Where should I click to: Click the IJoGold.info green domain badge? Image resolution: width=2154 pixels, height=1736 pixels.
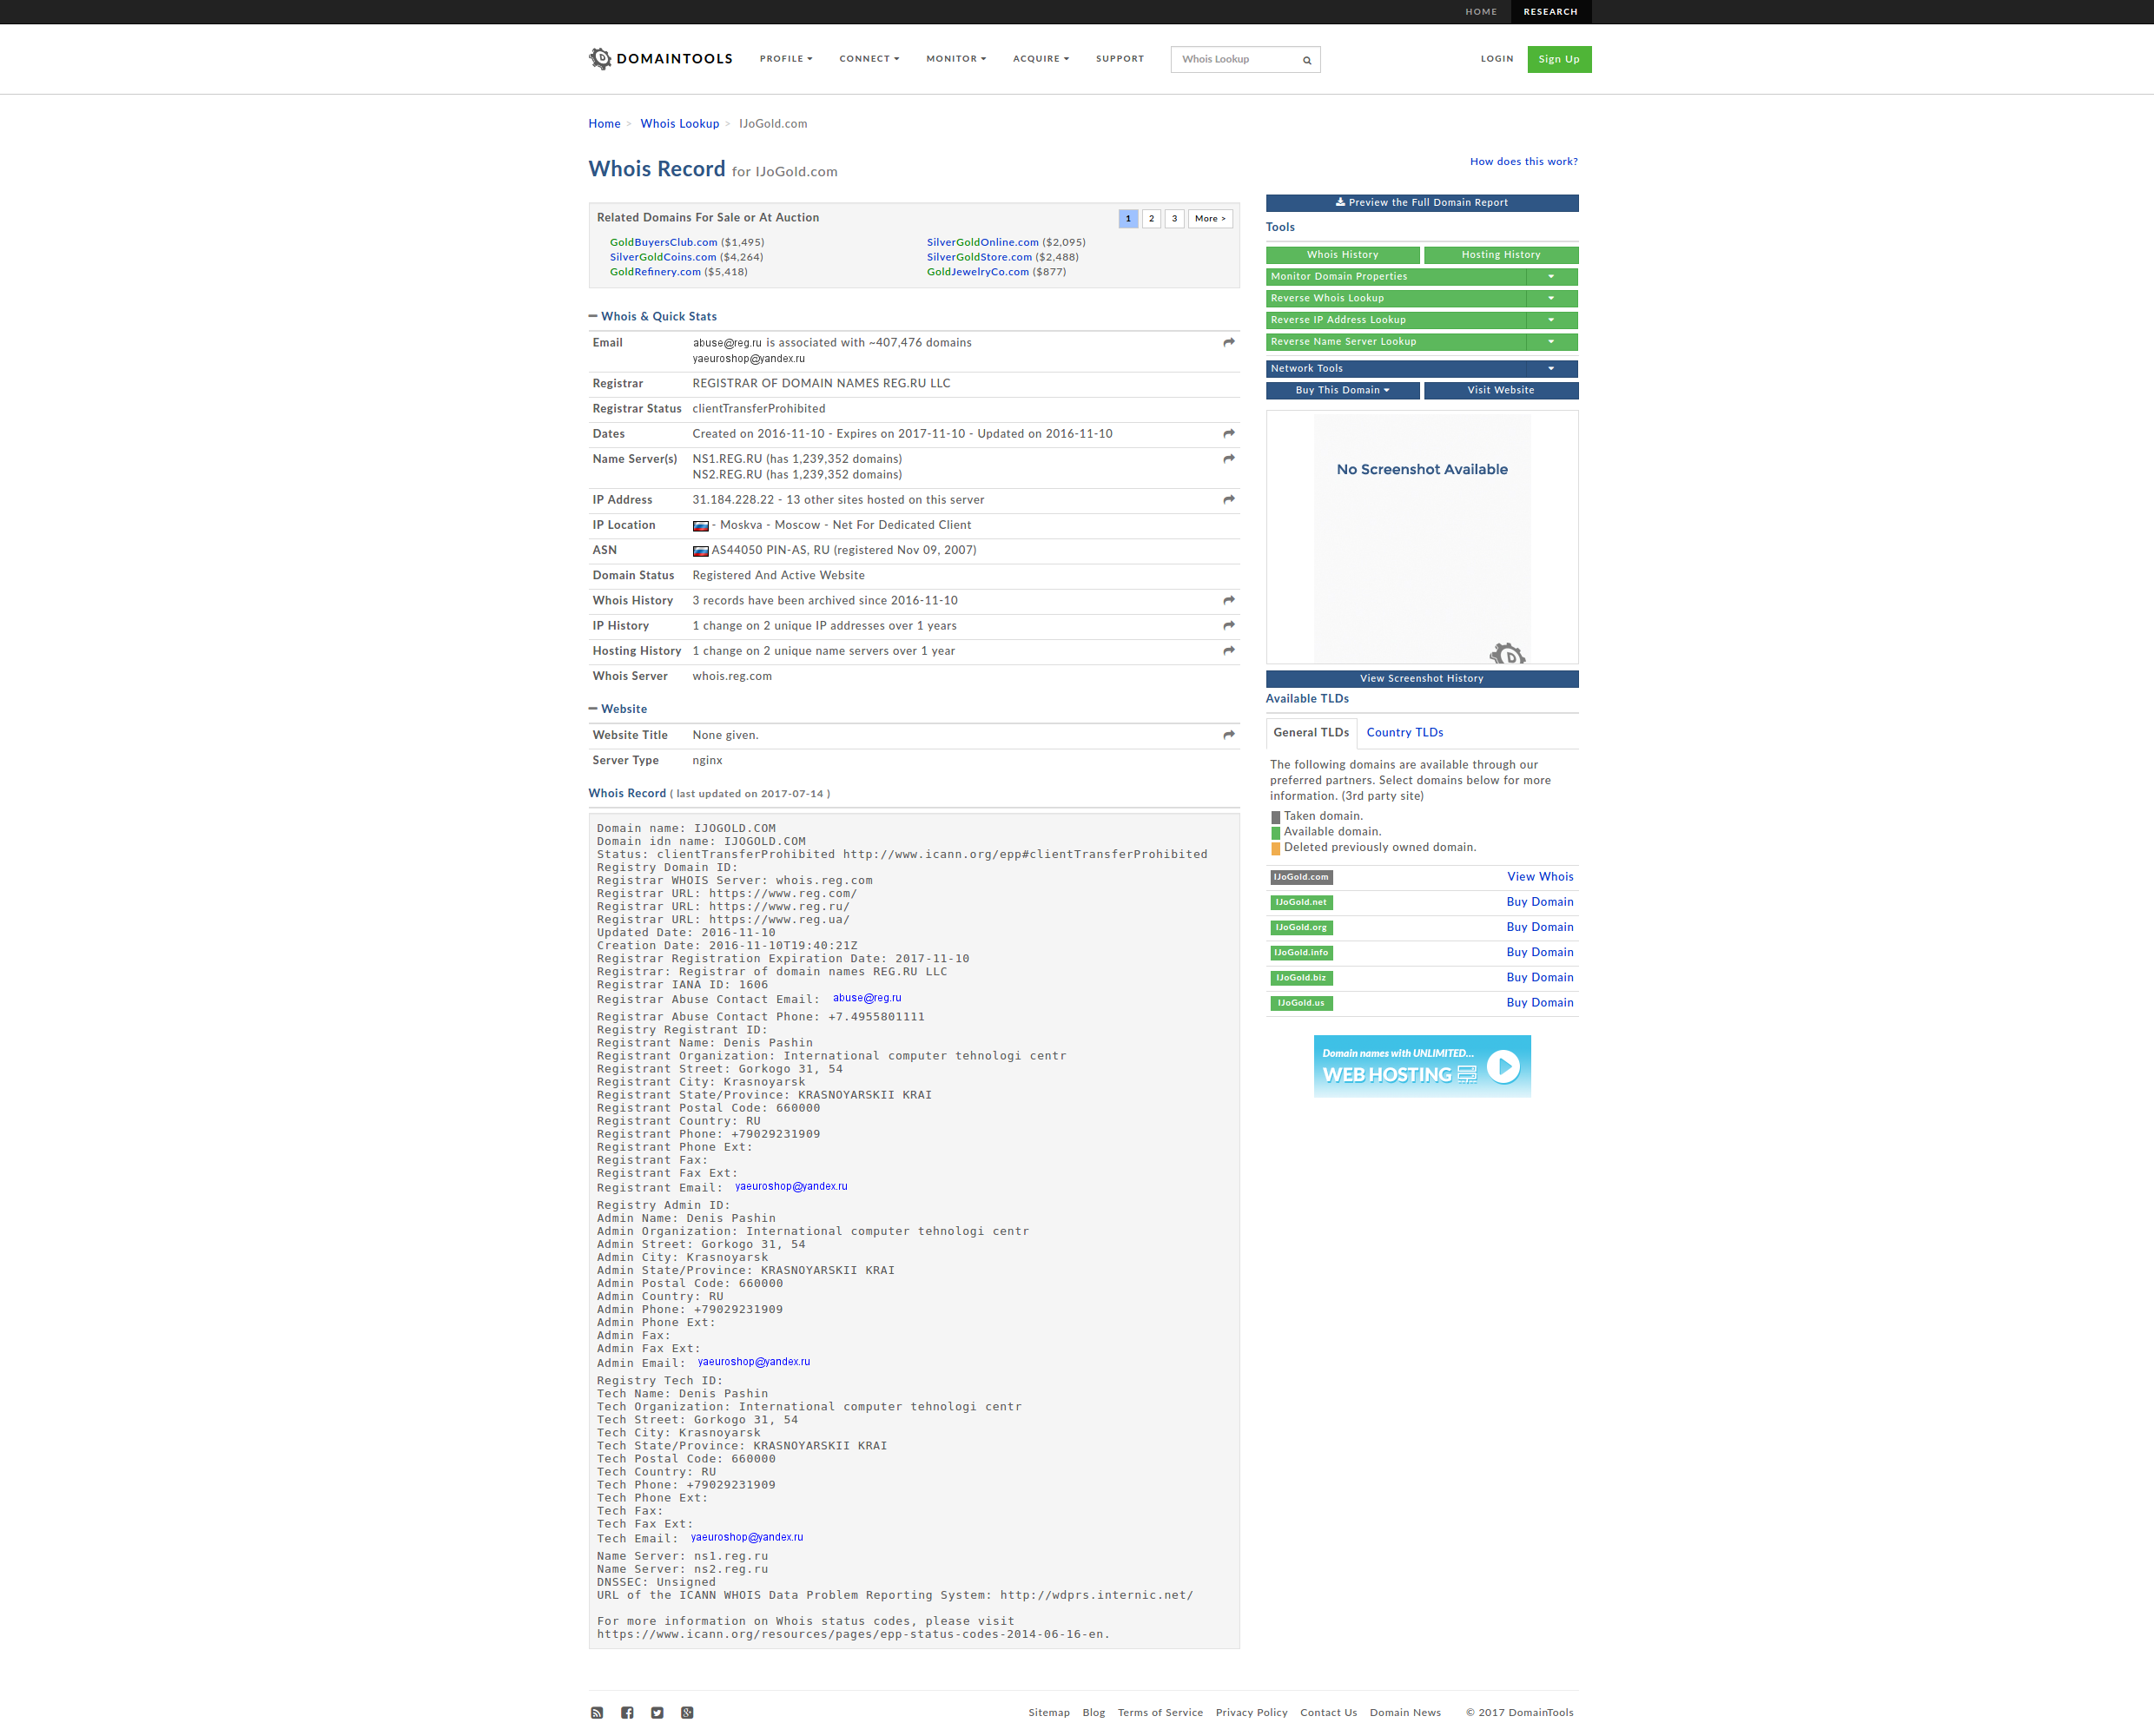coord(1301,953)
